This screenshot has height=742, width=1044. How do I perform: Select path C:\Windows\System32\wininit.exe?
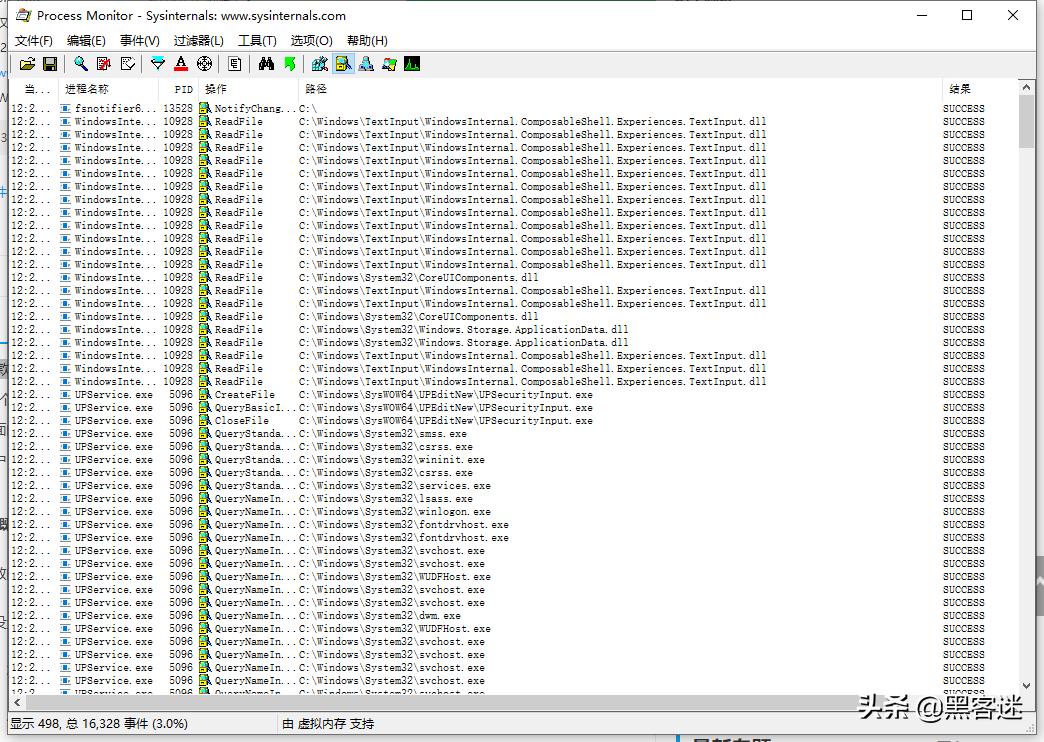(392, 460)
